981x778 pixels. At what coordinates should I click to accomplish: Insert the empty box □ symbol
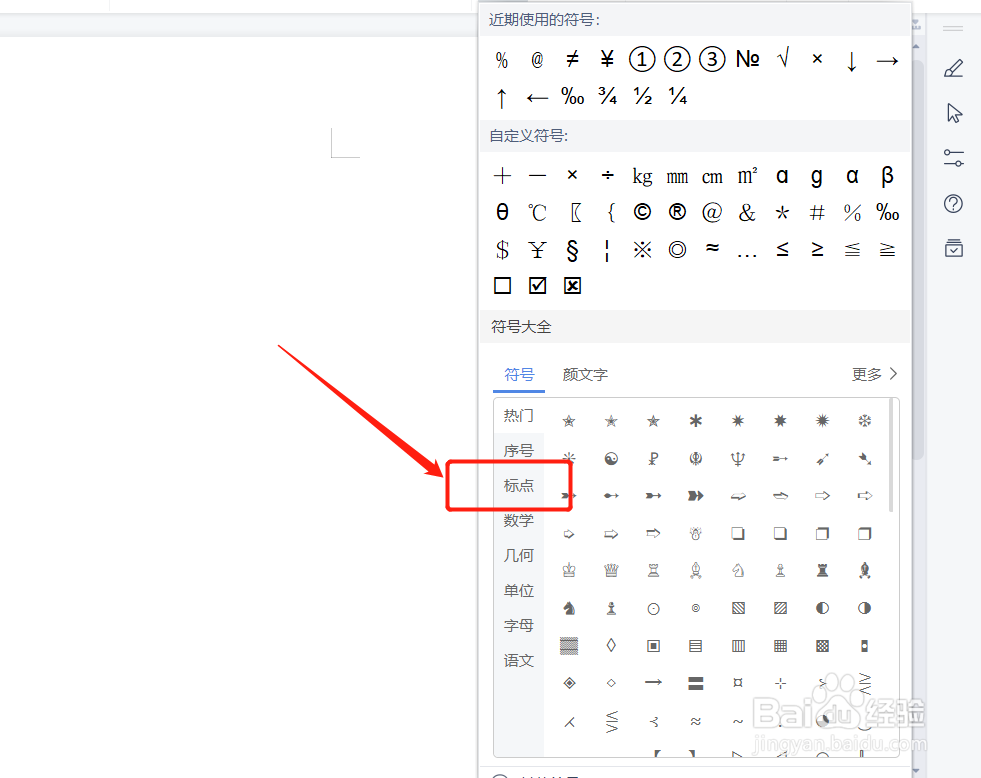click(502, 286)
